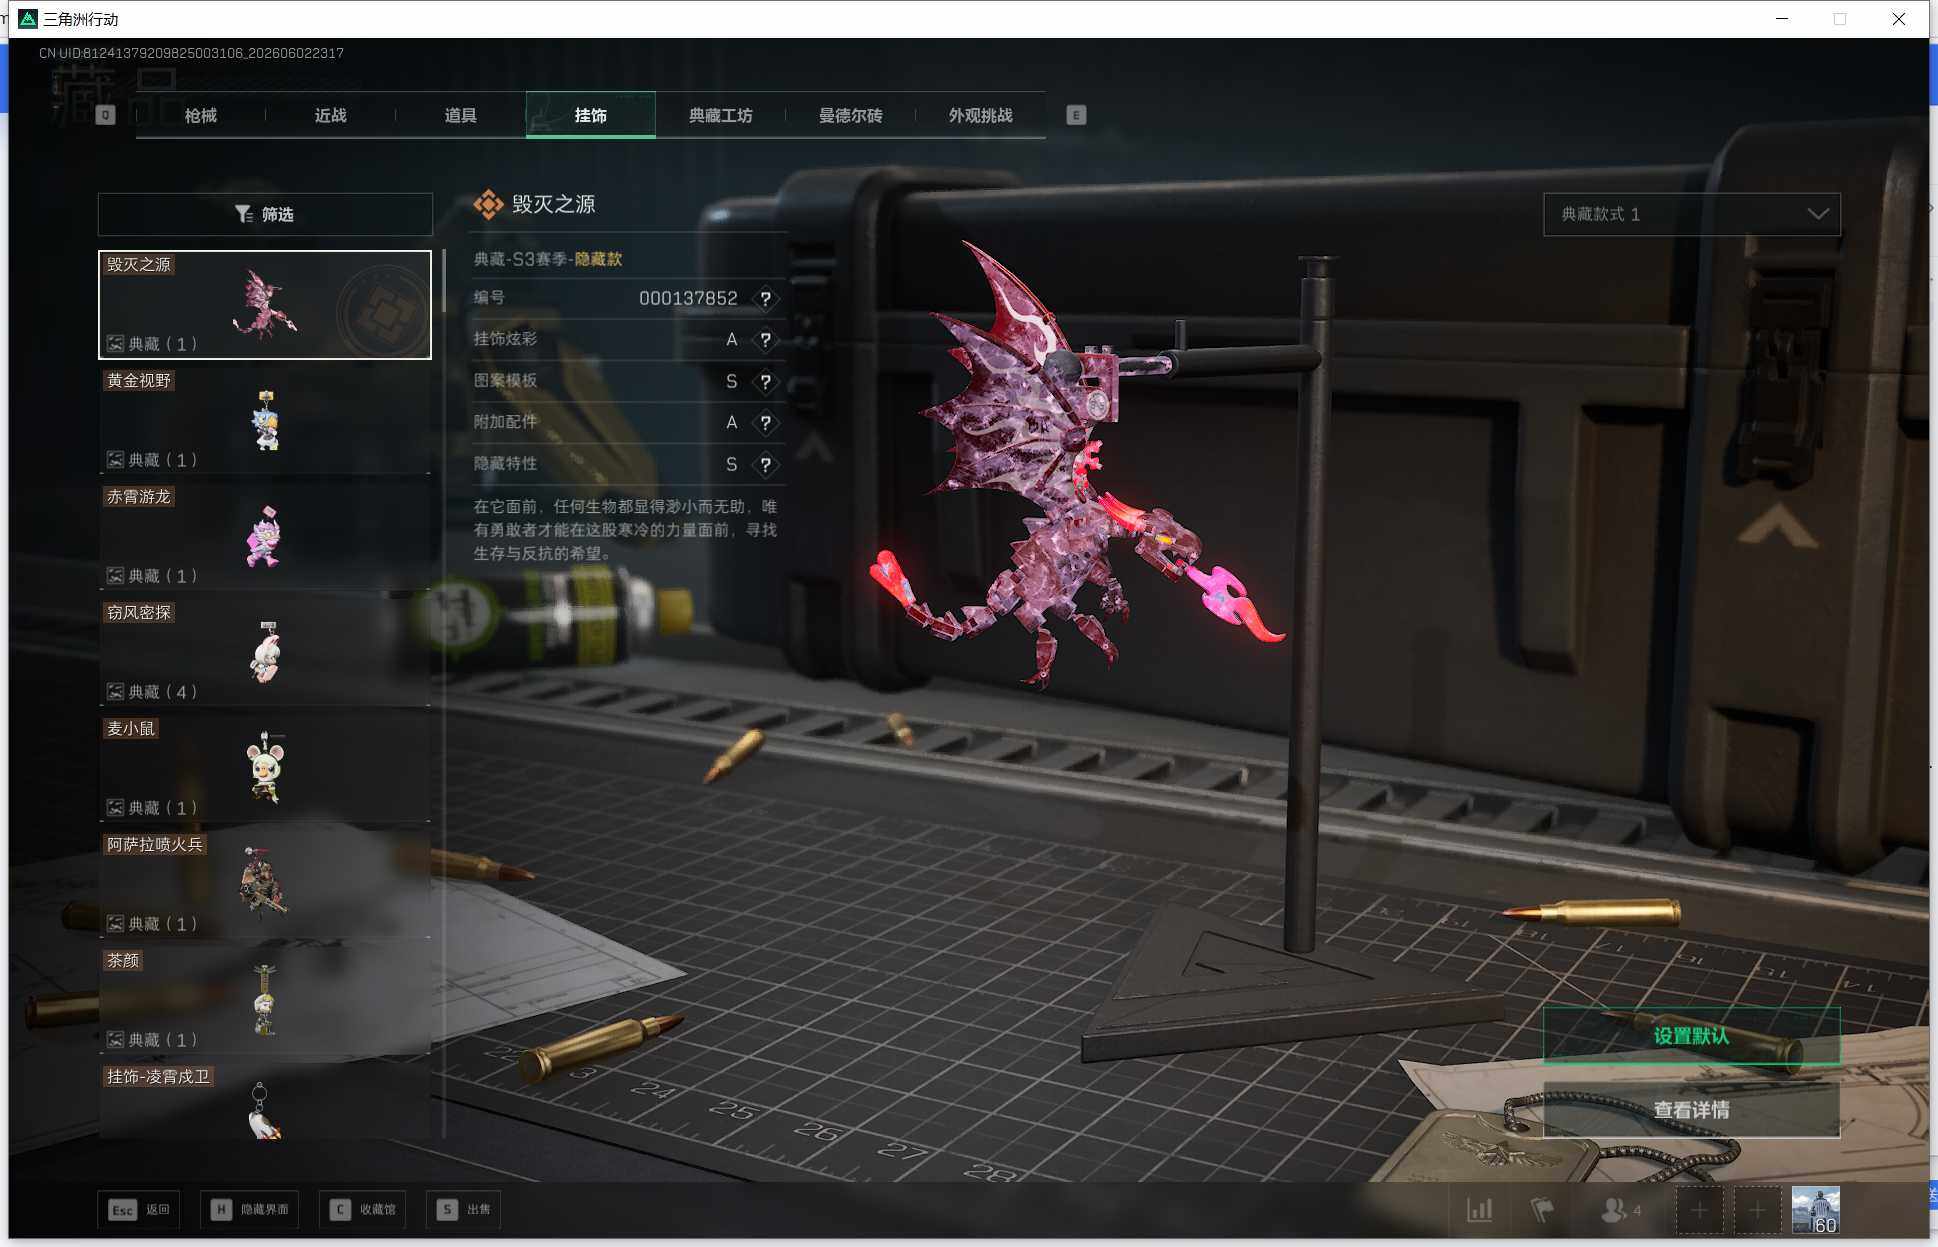Click help icon next to 附加配件
Screen dimensions: 1938x1247
point(765,423)
